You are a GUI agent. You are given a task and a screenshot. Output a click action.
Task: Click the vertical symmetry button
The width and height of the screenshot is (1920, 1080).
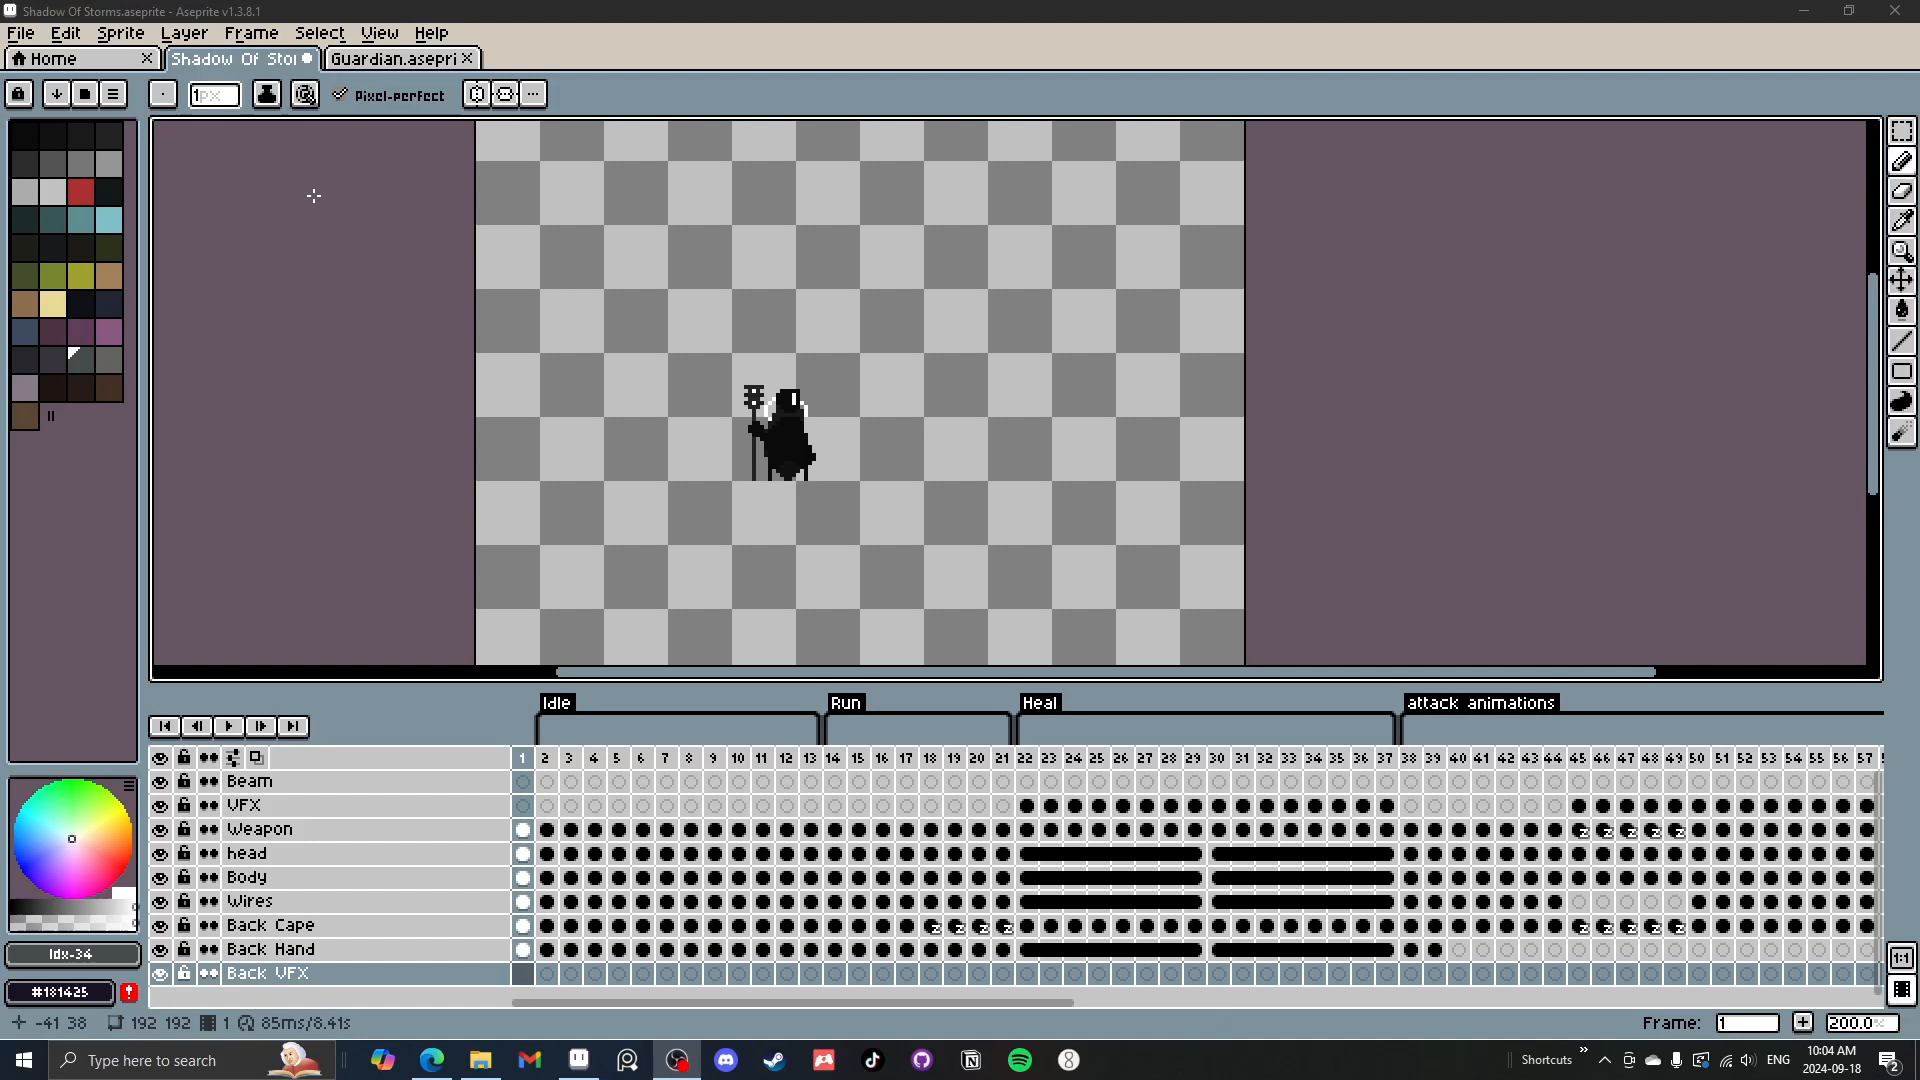[505, 94]
